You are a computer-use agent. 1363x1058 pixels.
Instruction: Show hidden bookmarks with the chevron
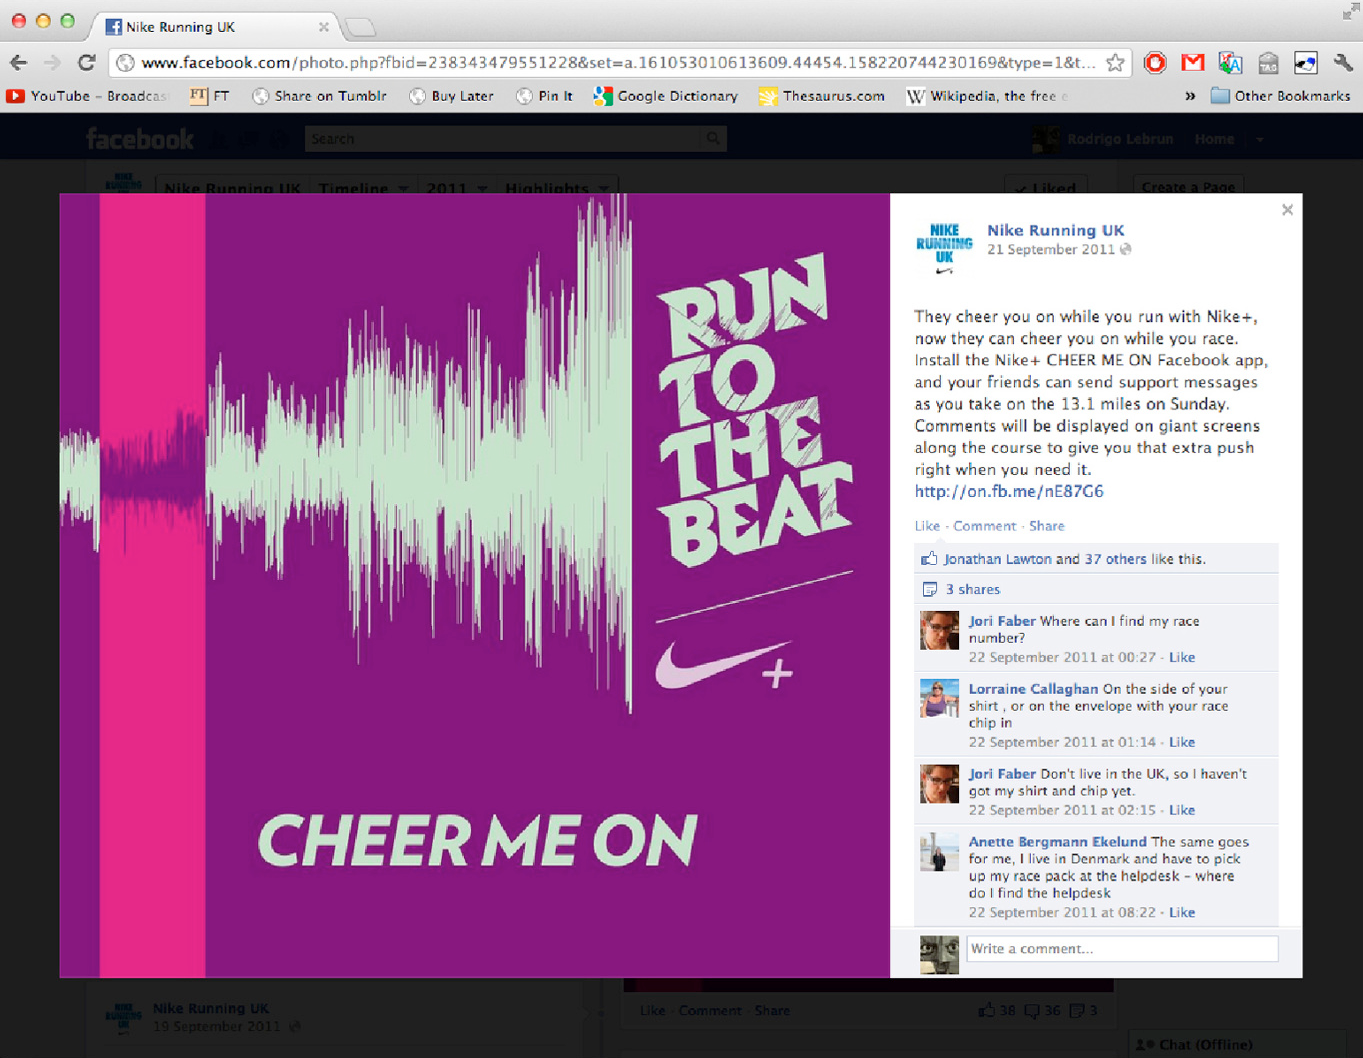coord(1190,96)
